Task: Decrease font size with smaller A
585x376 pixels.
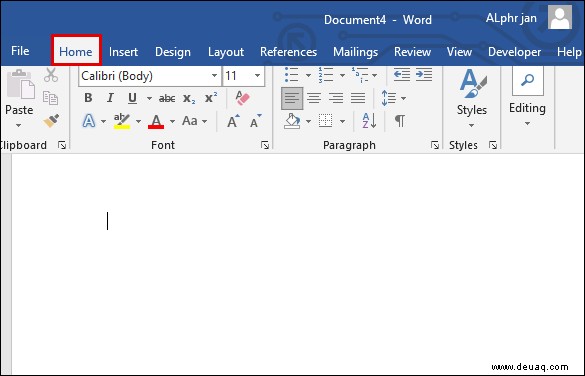Action: [256, 121]
